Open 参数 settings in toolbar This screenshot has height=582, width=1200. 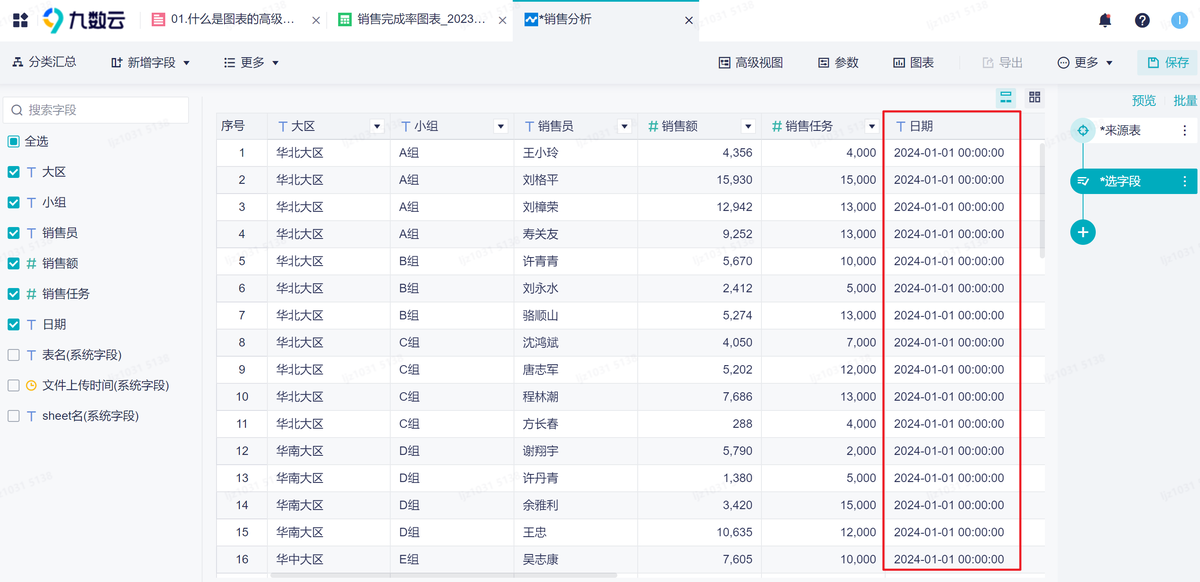[x=838, y=62]
